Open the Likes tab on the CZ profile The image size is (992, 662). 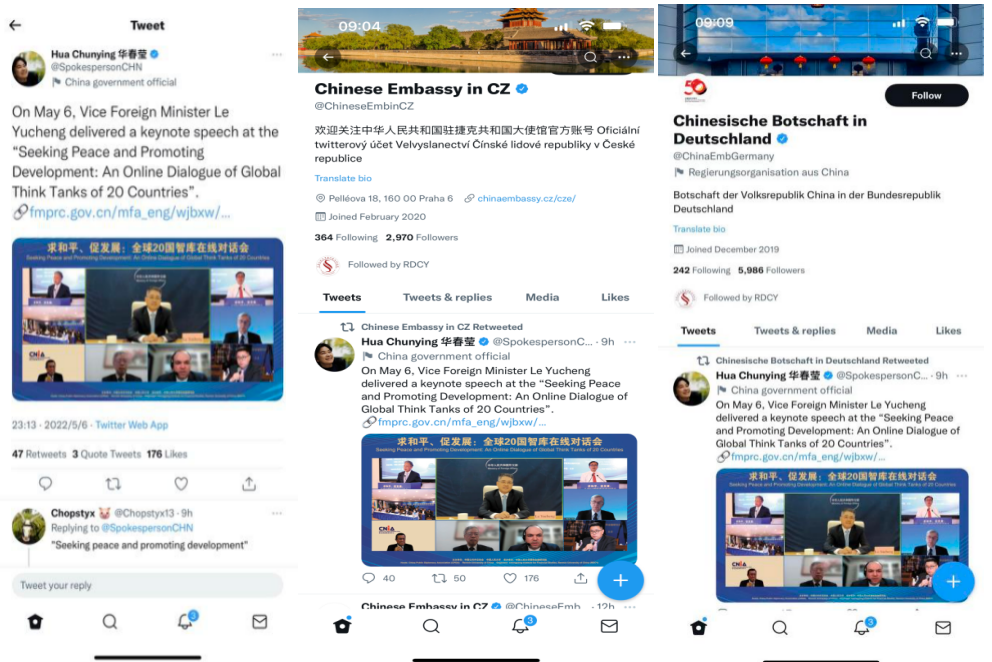click(615, 297)
